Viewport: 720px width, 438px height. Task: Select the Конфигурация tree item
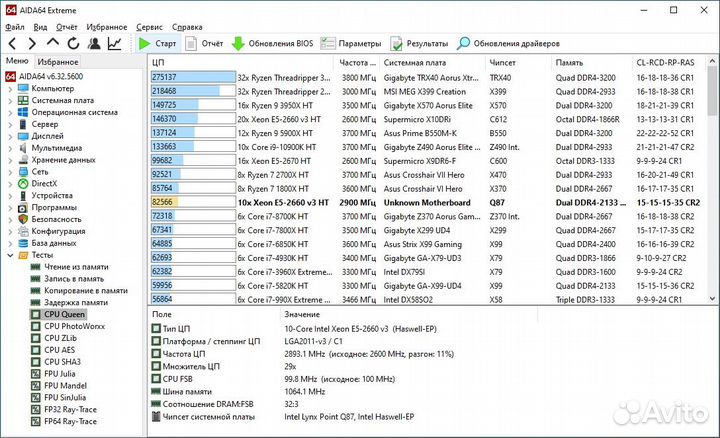pos(51,231)
